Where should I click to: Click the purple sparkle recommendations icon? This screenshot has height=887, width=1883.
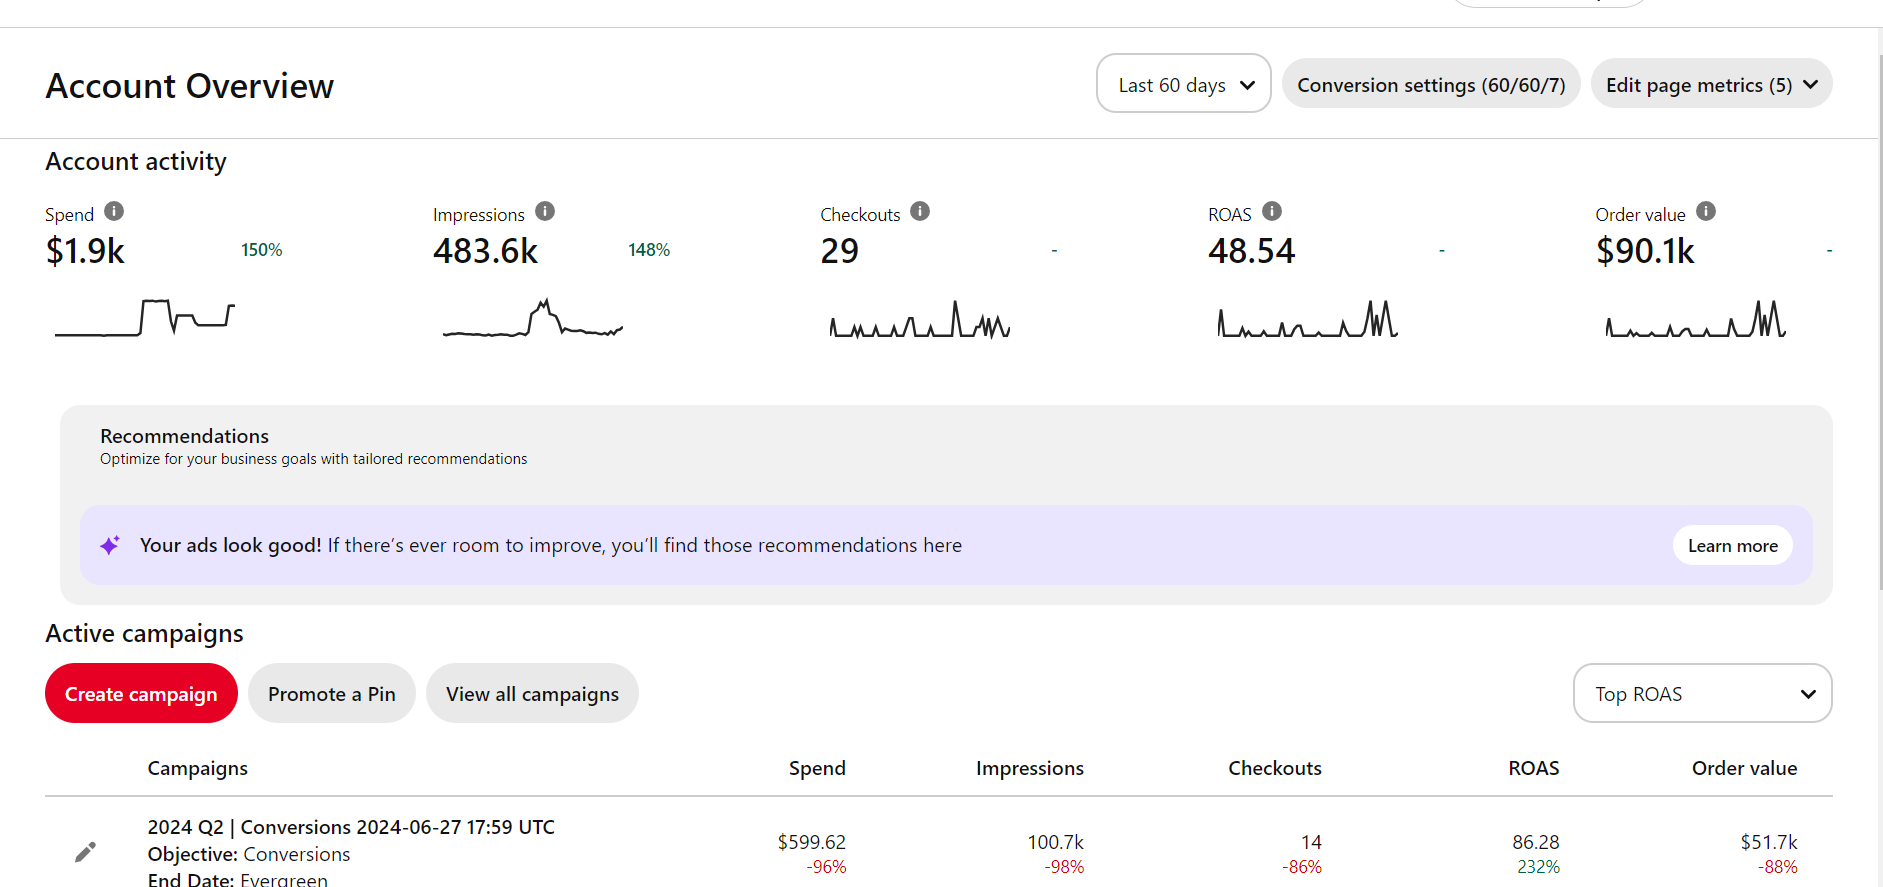tap(110, 545)
